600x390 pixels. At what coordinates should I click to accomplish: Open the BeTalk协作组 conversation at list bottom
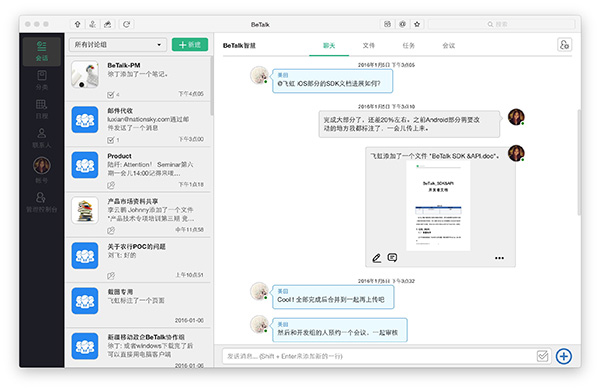point(139,348)
